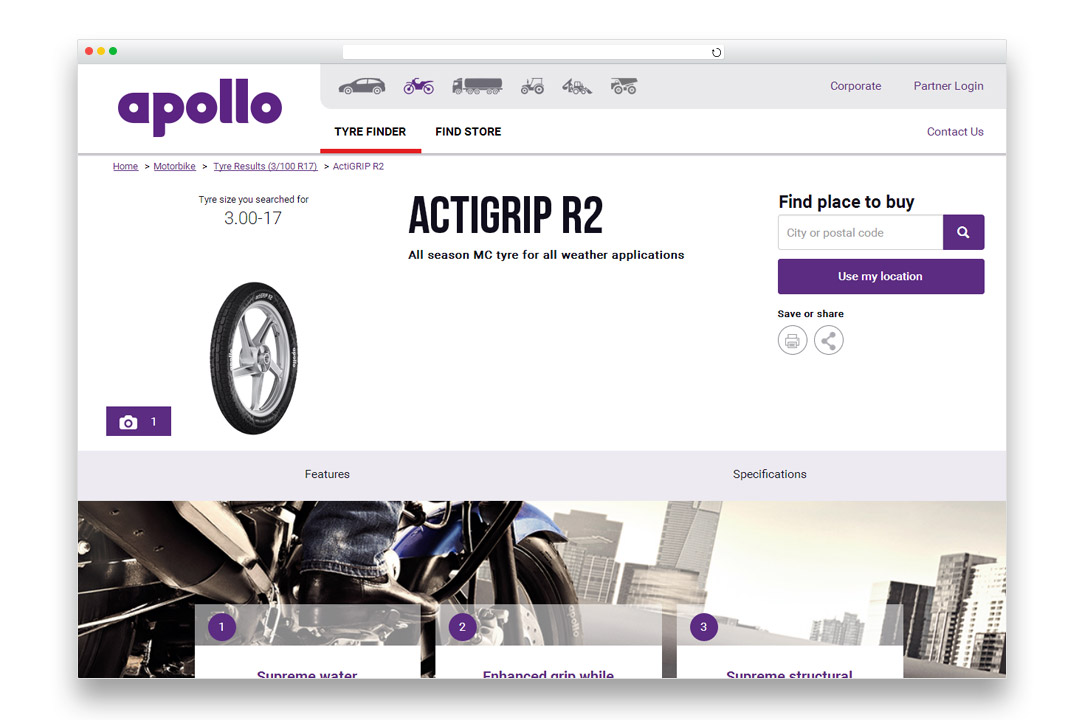This screenshot has width=1080, height=720.
Task: Go to Partner Login
Action: pos(948,86)
